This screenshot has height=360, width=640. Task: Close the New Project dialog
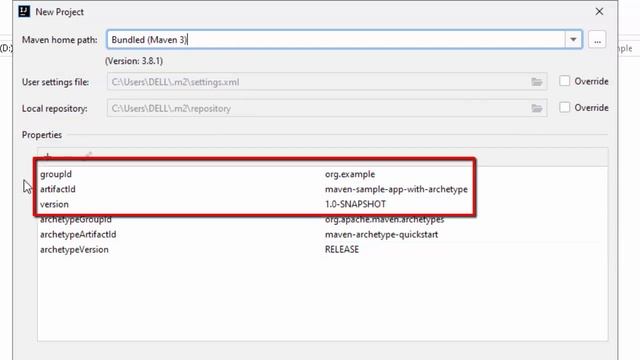pyautogui.click(x=599, y=11)
